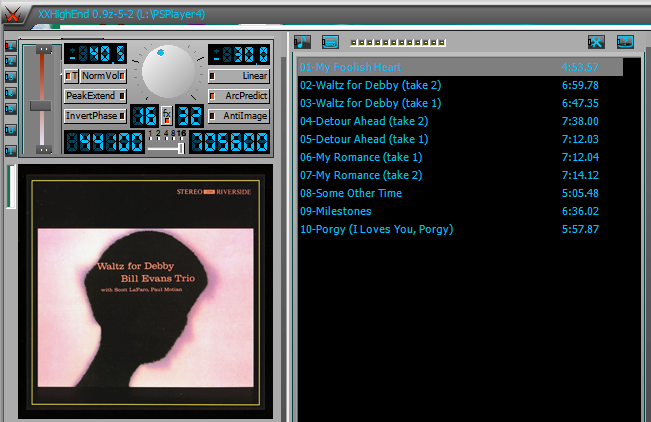Click the duration 6:36.02
This screenshot has height=422, width=651.
[x=580, y=211]
